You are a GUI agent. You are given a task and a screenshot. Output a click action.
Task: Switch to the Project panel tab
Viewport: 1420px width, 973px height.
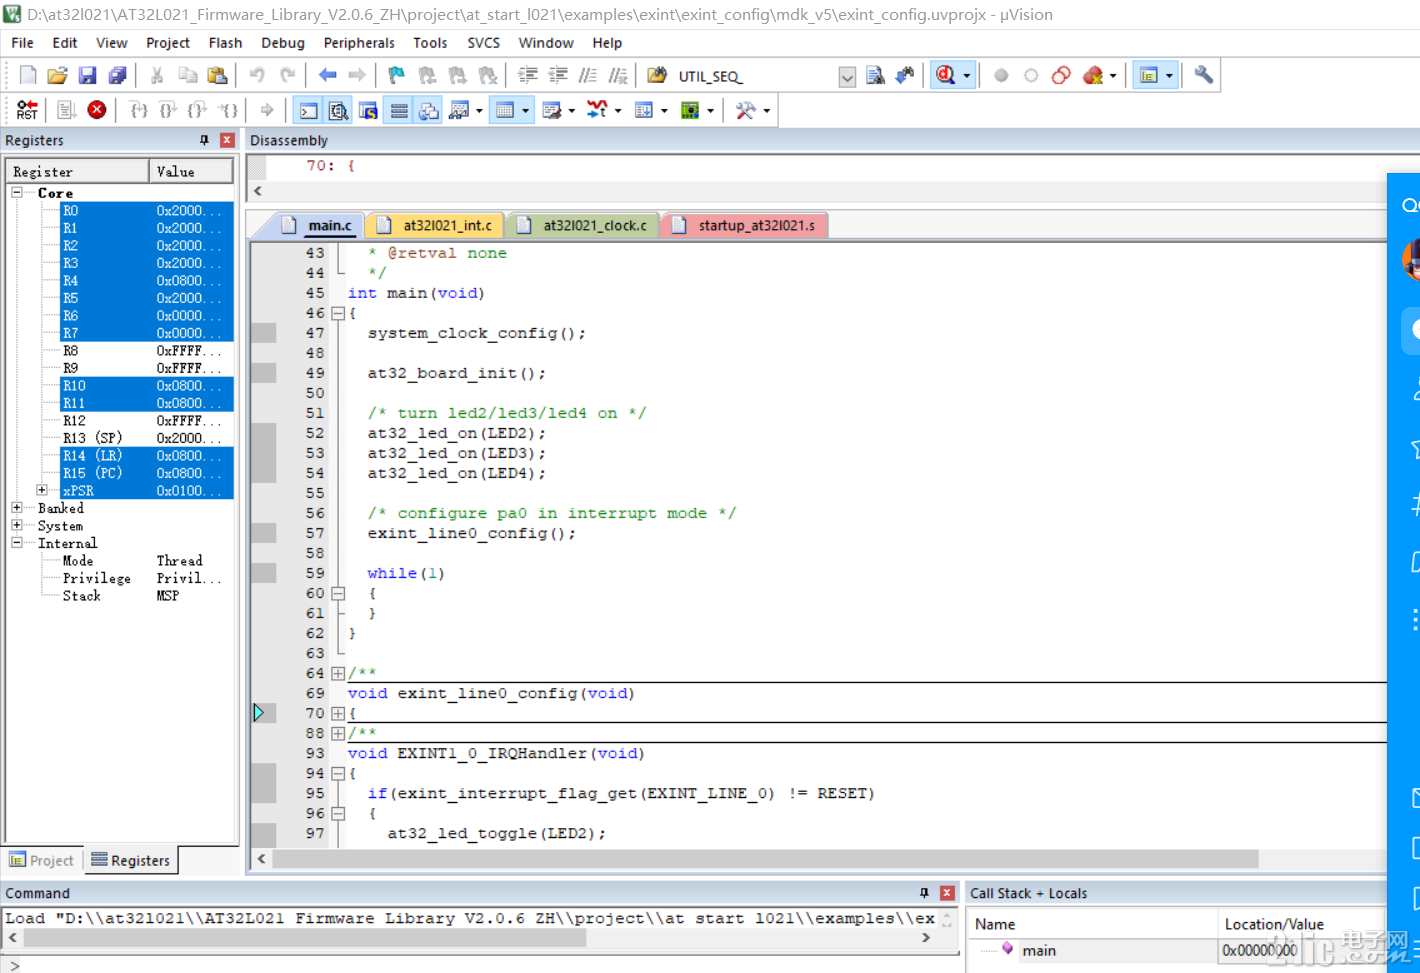click(42, 860)
